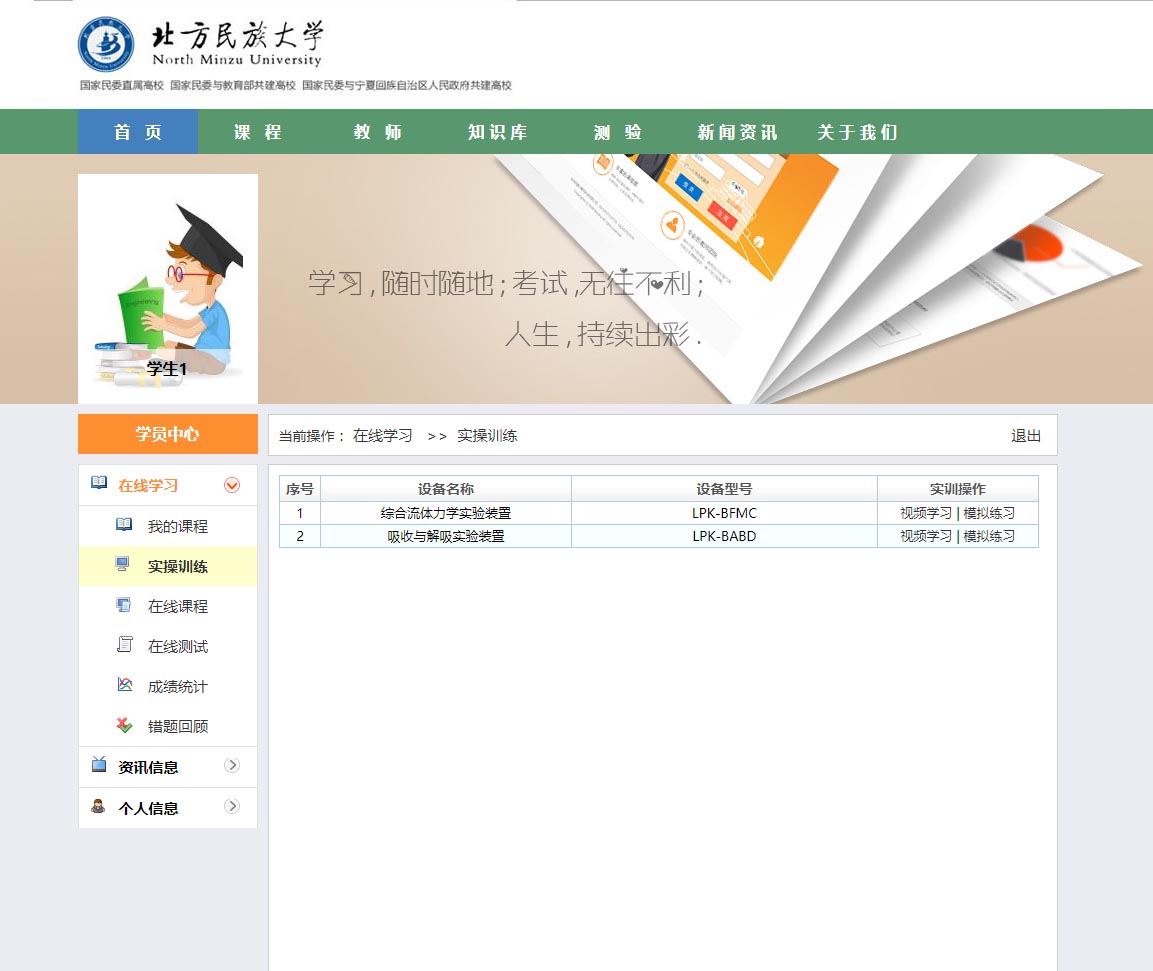This screenshot has height=971, width=1153.
Task: Click the icon beside 在线课程
Action: (124, 605)
